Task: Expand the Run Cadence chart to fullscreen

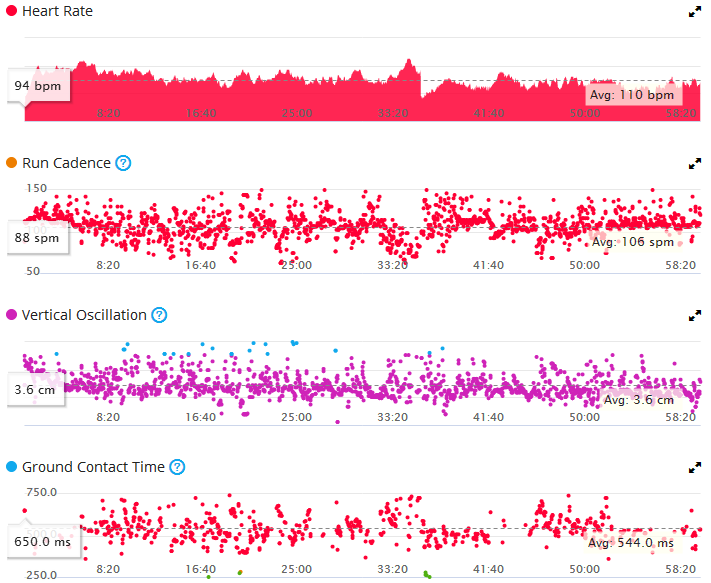Action: click(694, 164)
